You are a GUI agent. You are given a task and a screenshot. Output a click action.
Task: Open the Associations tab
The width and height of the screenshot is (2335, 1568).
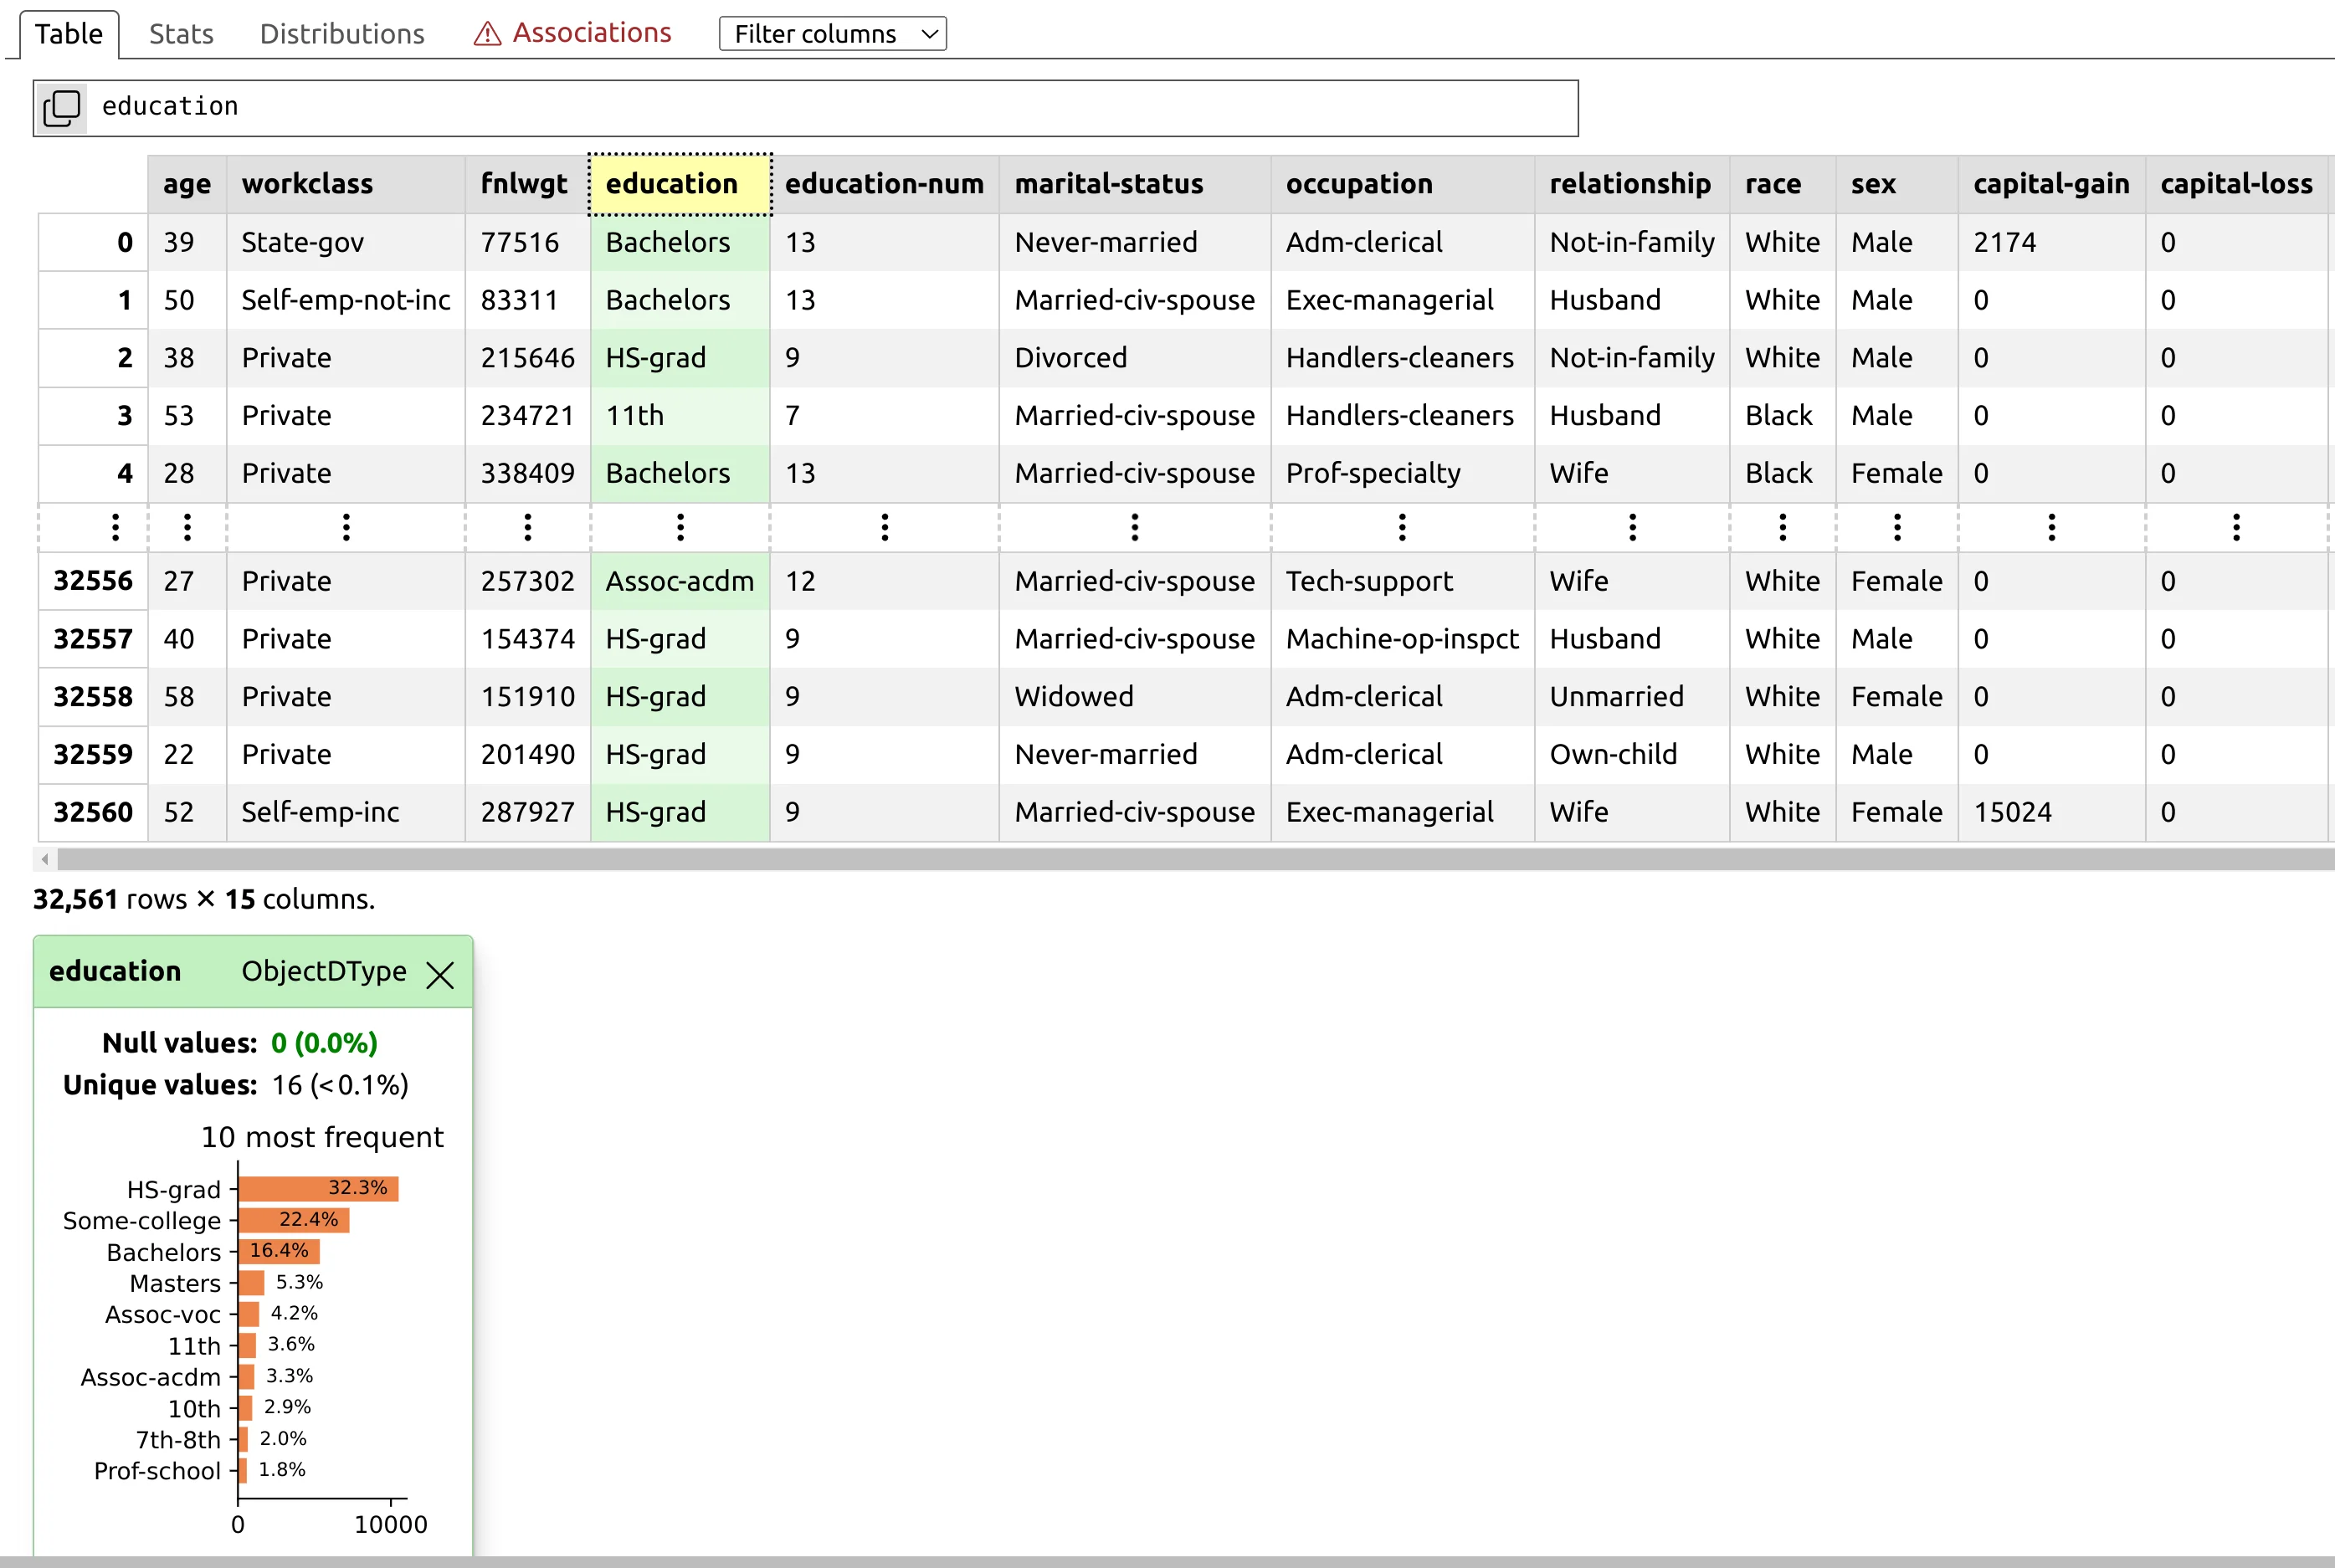point(572,34)
